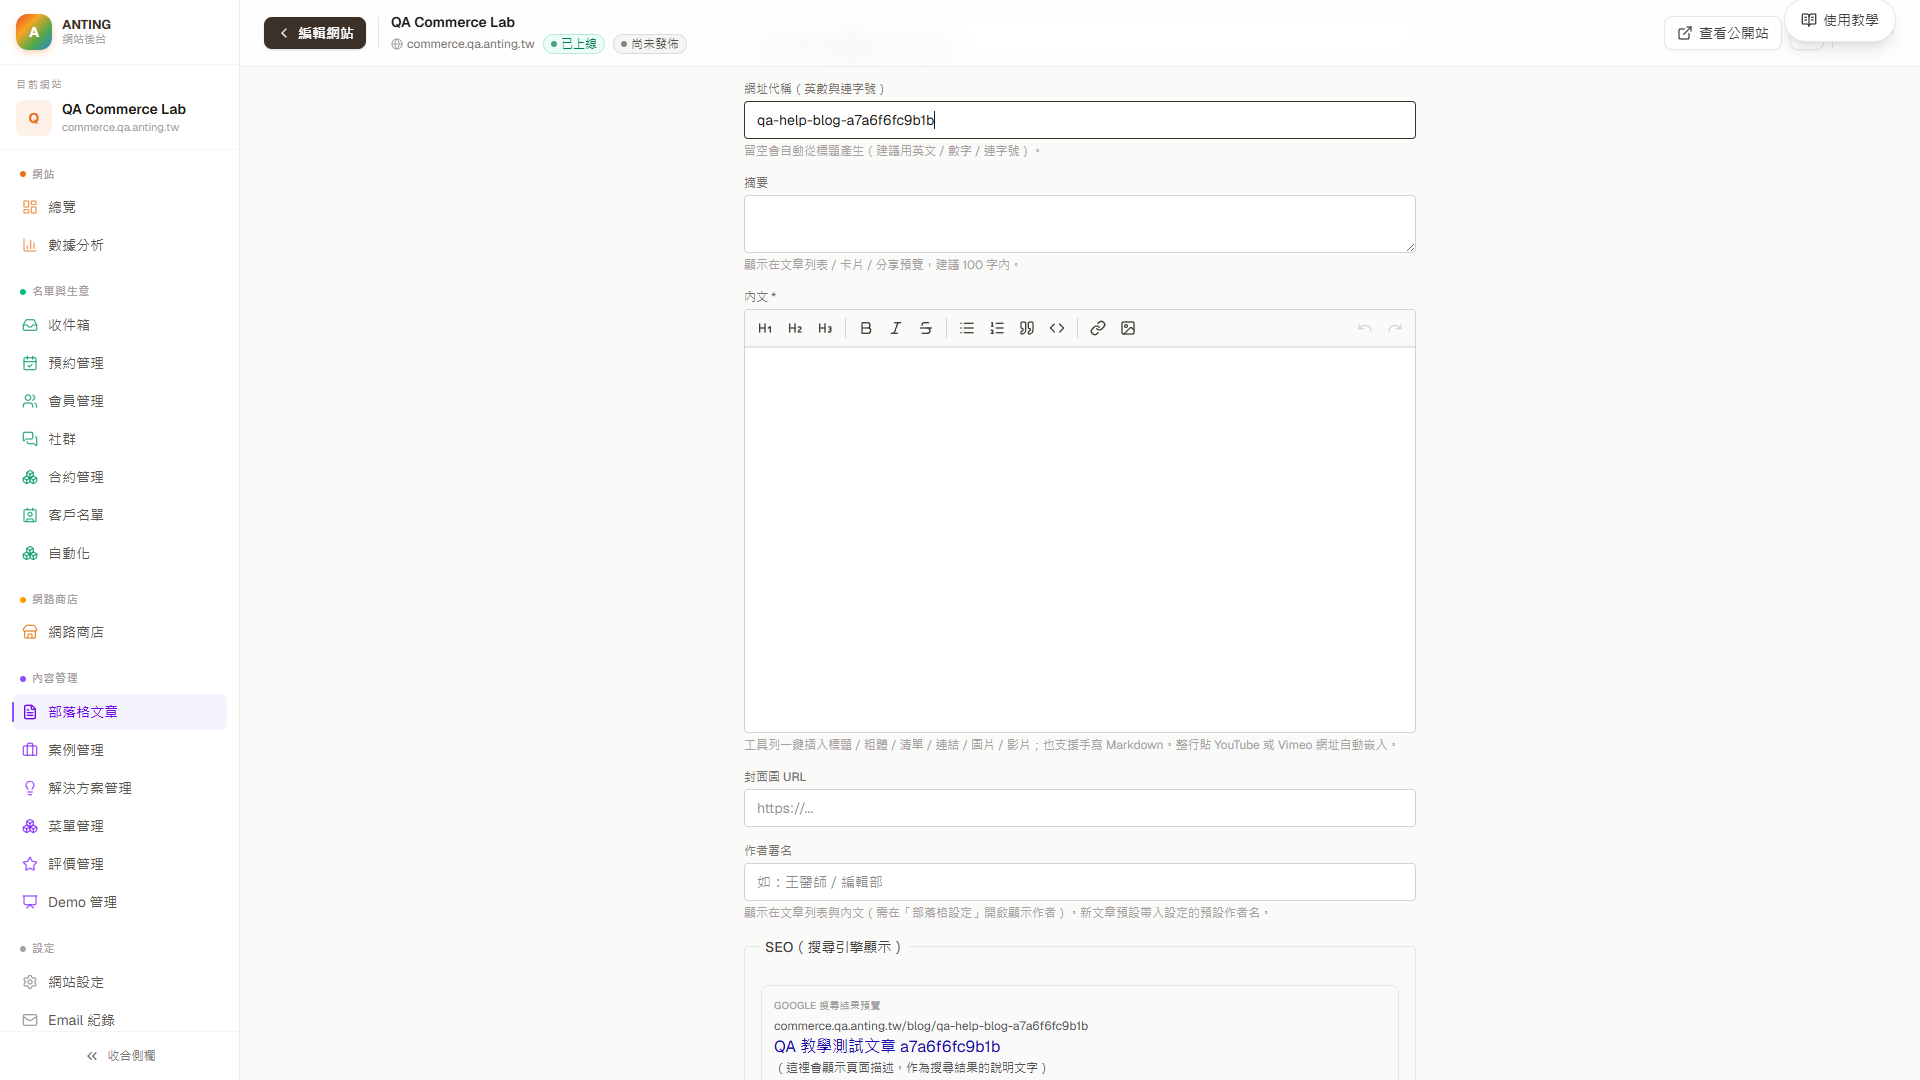The width and height of the screenshot is (1920, 1080).
Task: Click ANTING logo in sidebar
Action: 34,32
